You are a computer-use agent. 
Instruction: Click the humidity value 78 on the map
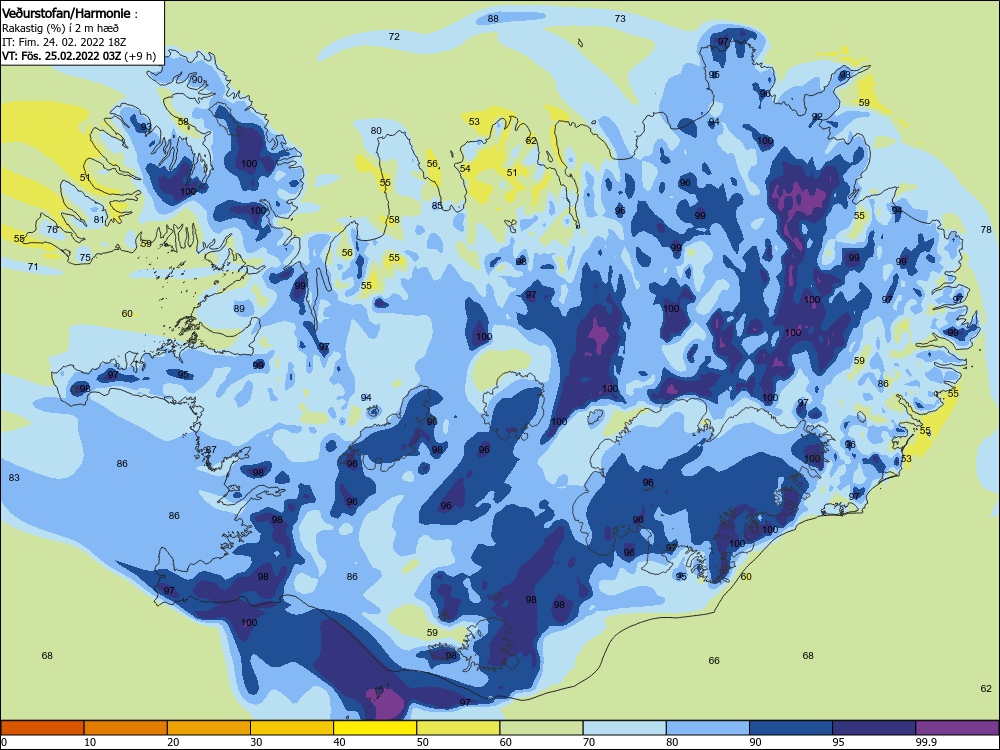(x=986, y=229)
